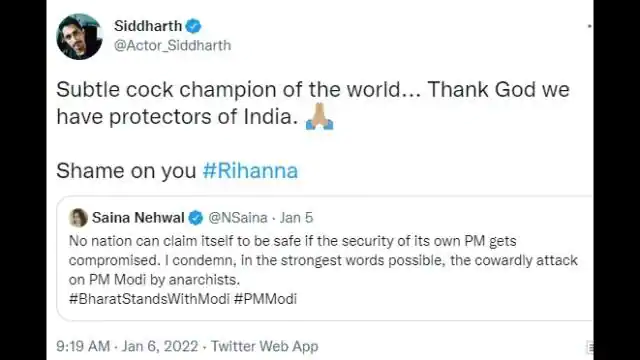Open the @NSaina handle

[238, 218]
